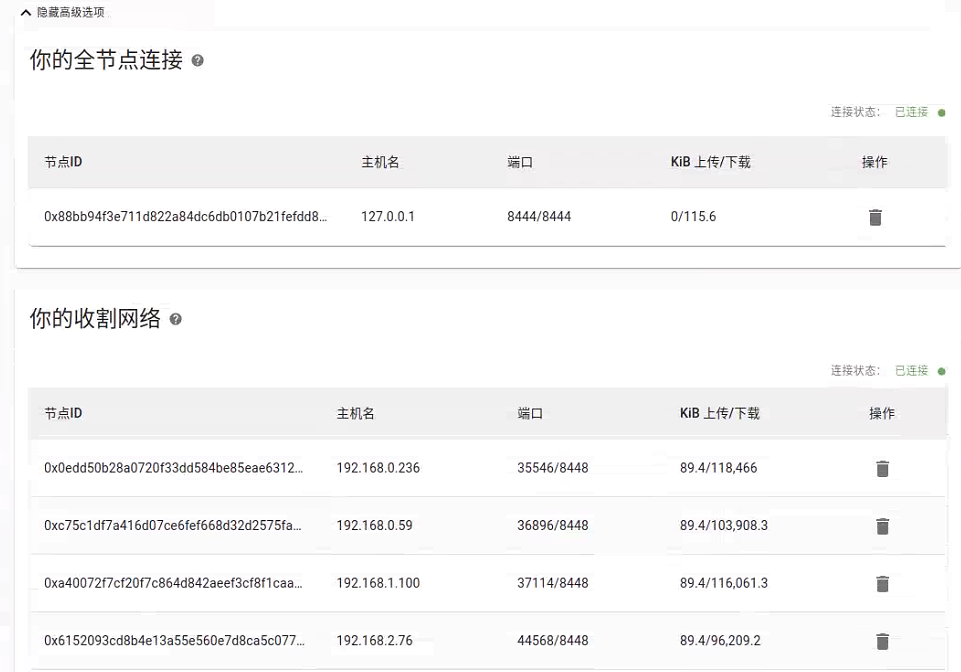Click hostname cell 192.168.0.236
961x672 pixels.
(x=378, y=468)
